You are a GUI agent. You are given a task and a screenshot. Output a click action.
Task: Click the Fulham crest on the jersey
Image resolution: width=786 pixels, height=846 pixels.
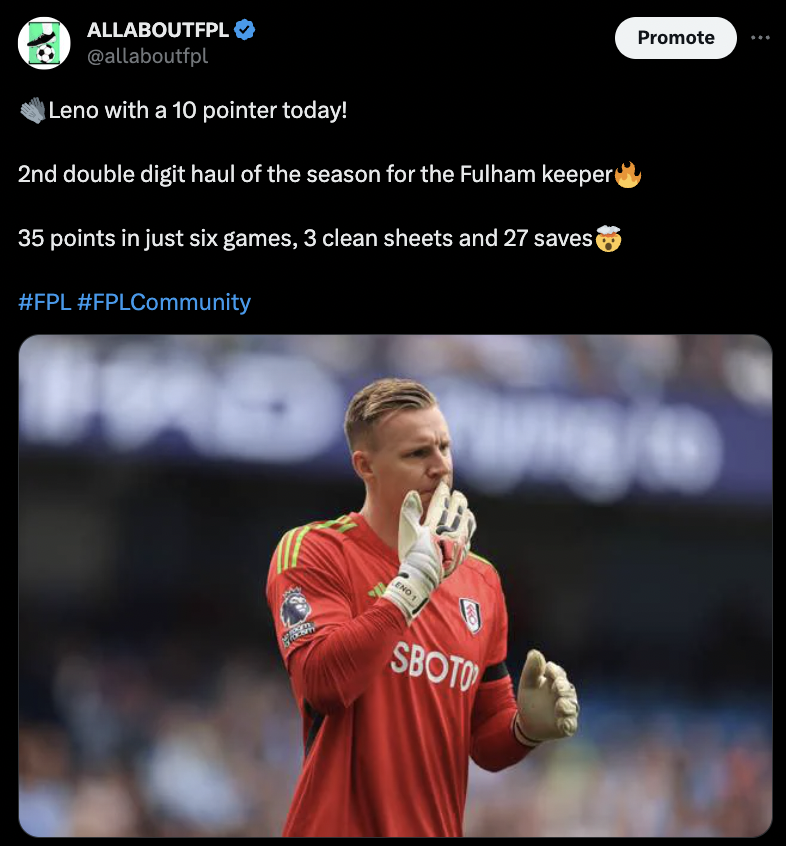471,616
